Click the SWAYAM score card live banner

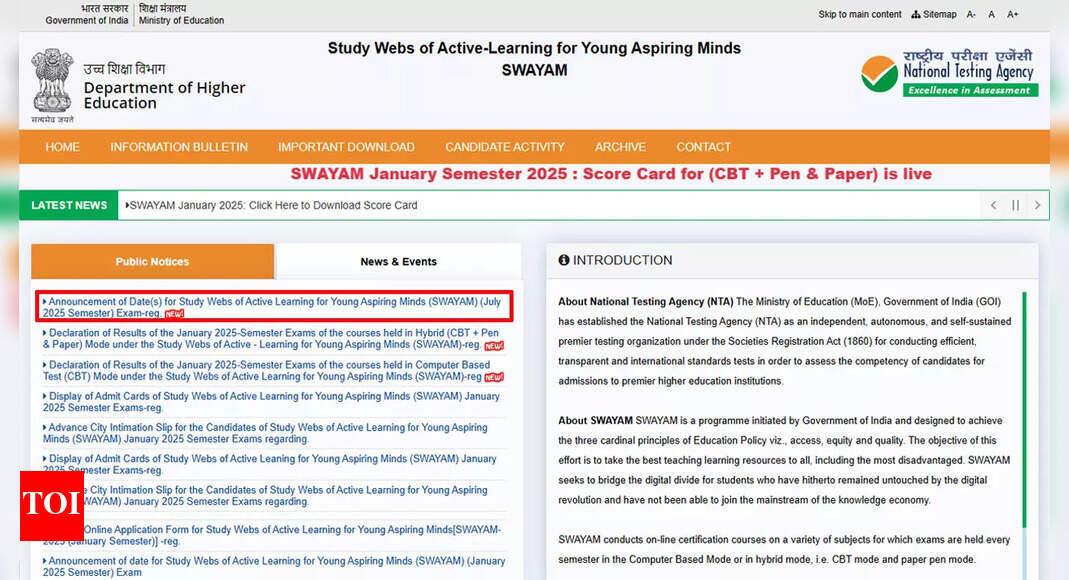point(611,174)
